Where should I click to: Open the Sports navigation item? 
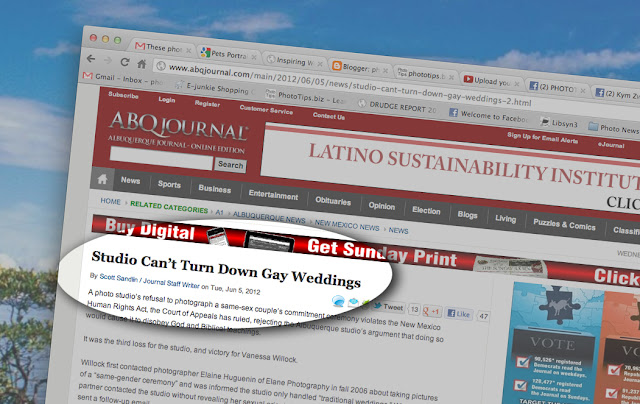(x=169, y=184)
